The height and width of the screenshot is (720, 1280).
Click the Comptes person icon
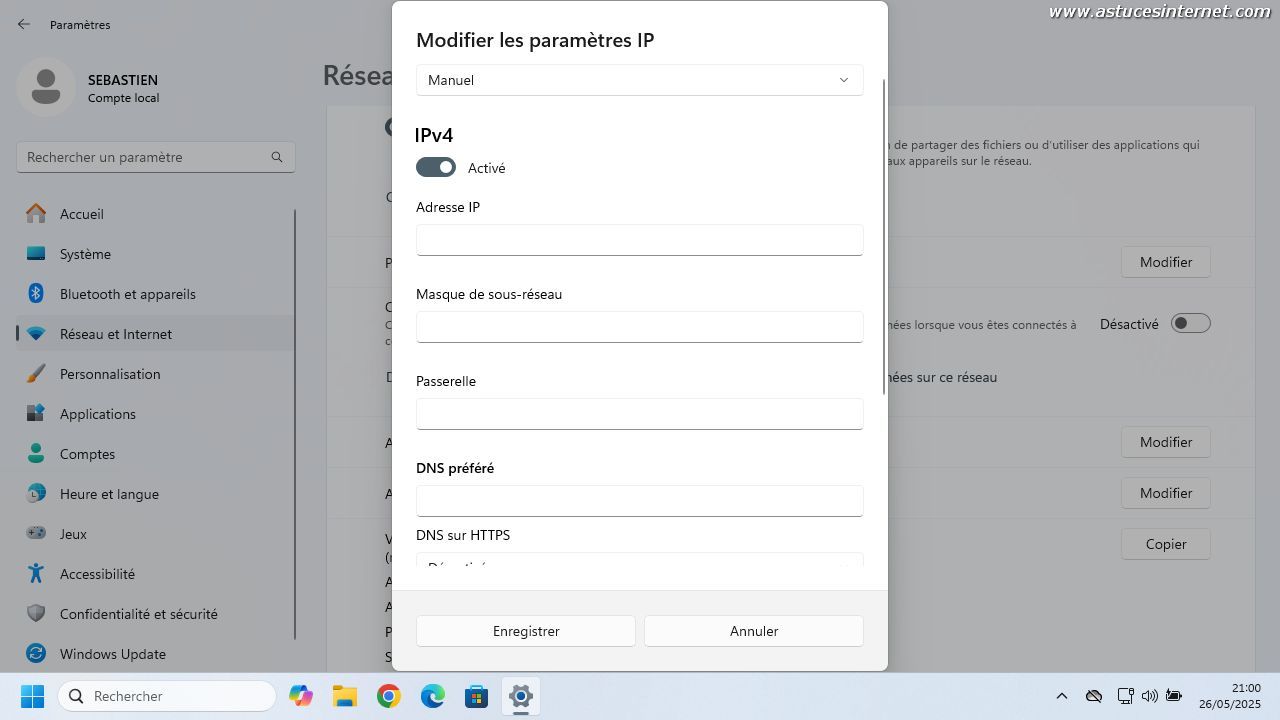click(36, 454)
